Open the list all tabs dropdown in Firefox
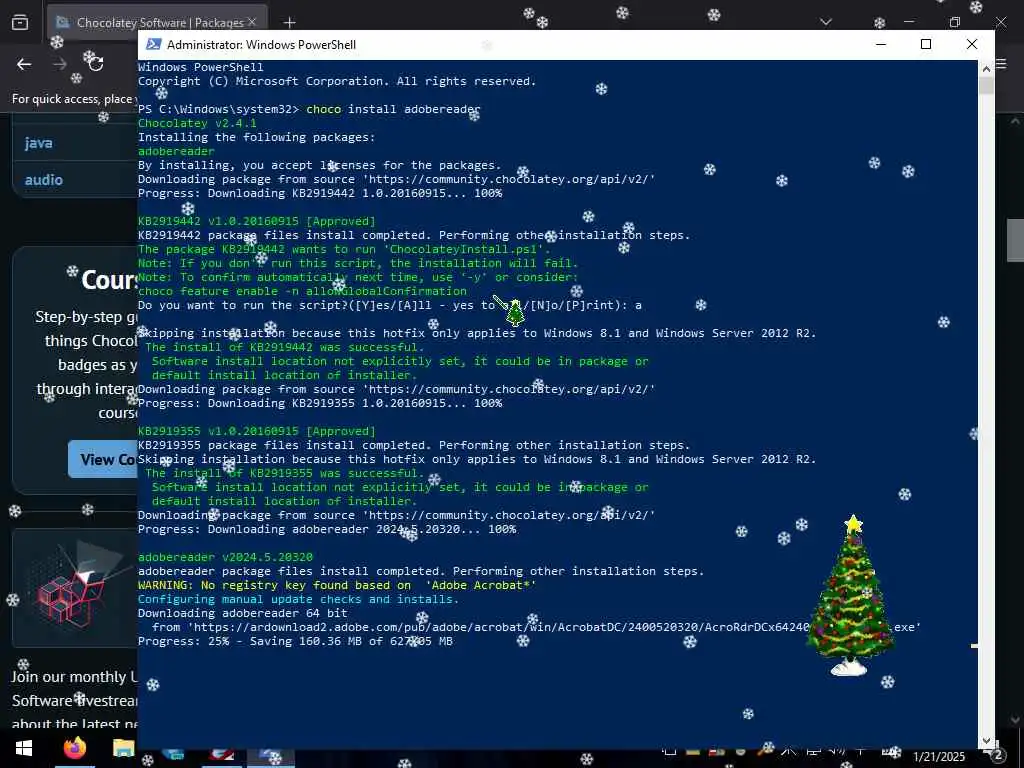 825,22
